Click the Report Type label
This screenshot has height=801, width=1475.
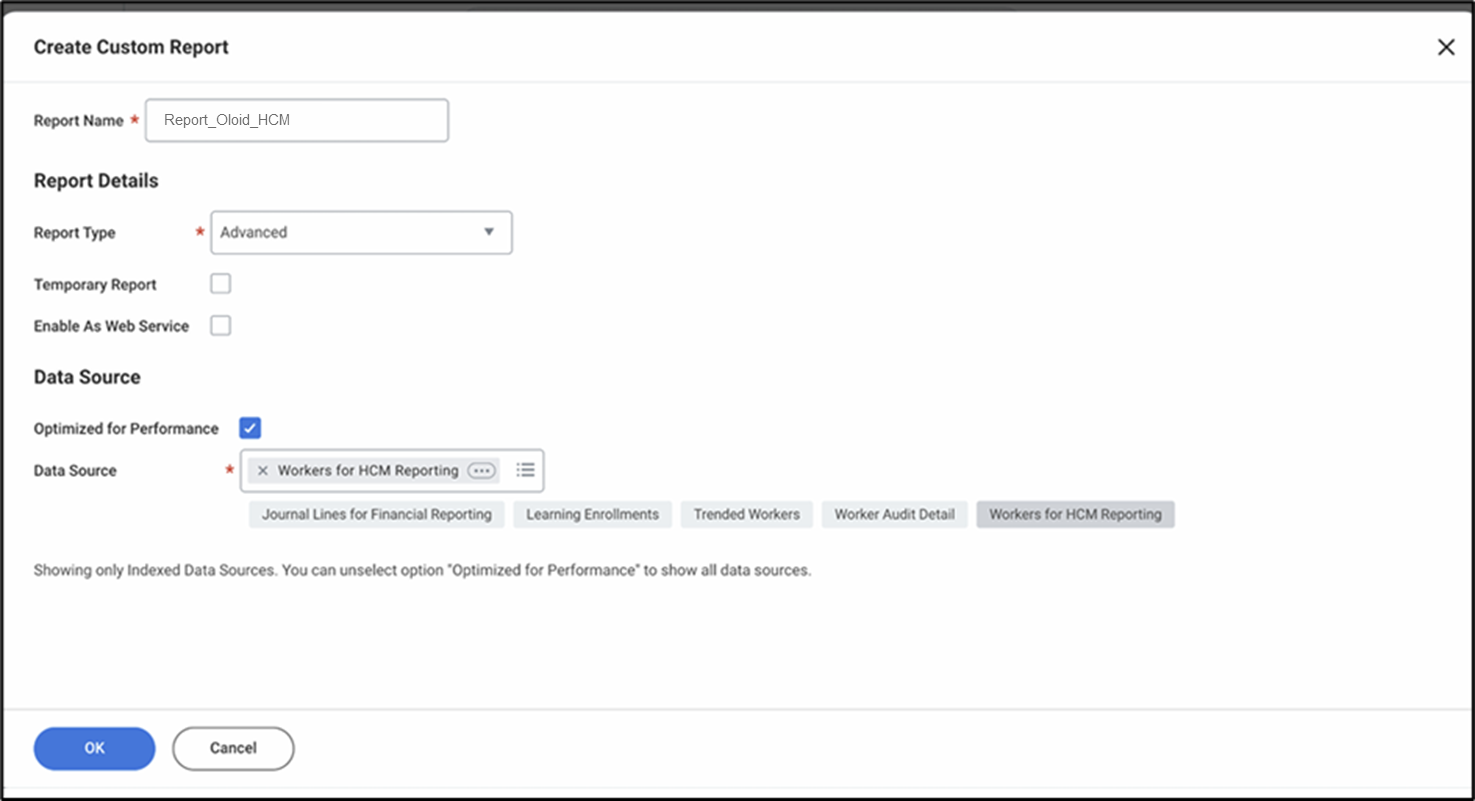click(x=75, y=233)
